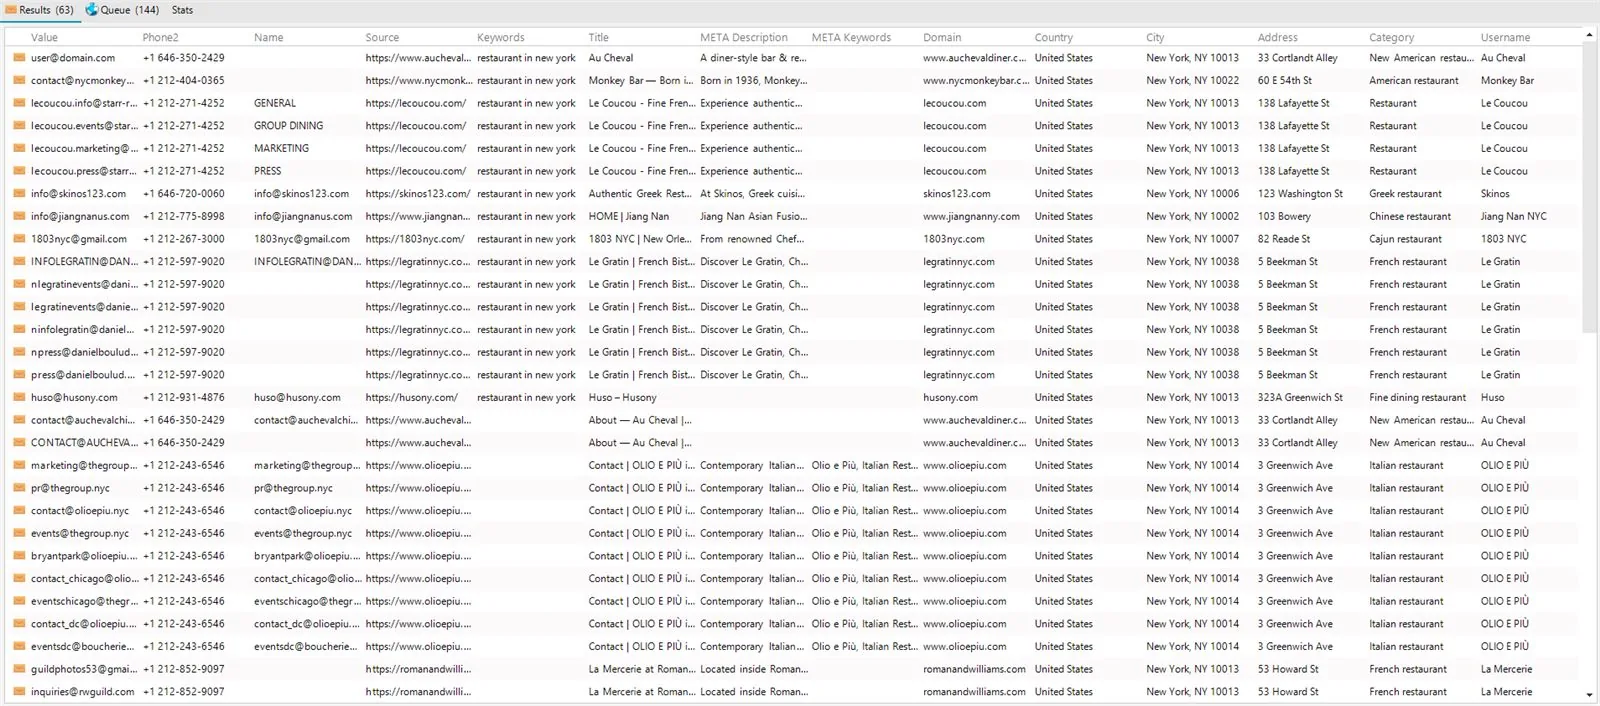Select the mail icon beside INFOLEGRATIN@DAN...
Screen dimensions: 1600x706
tap(19, 261)
